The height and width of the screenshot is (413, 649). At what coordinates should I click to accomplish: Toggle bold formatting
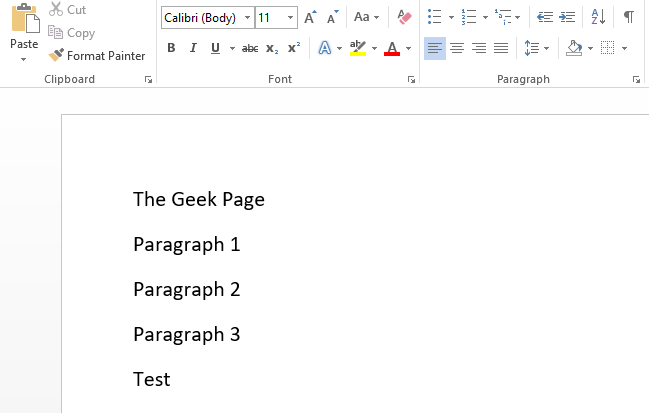coord(171,48)
